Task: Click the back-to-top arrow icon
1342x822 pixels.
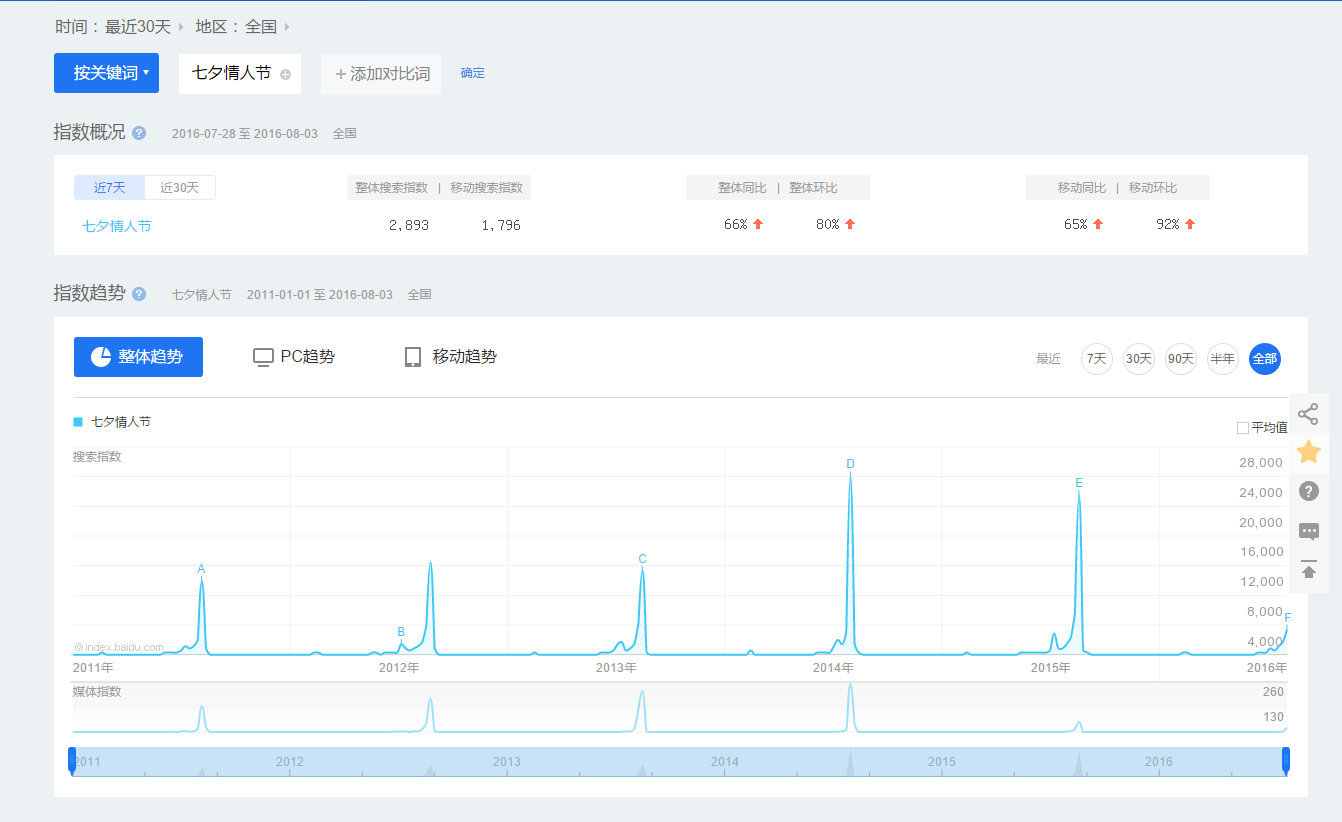Action: click(1308, 570)
